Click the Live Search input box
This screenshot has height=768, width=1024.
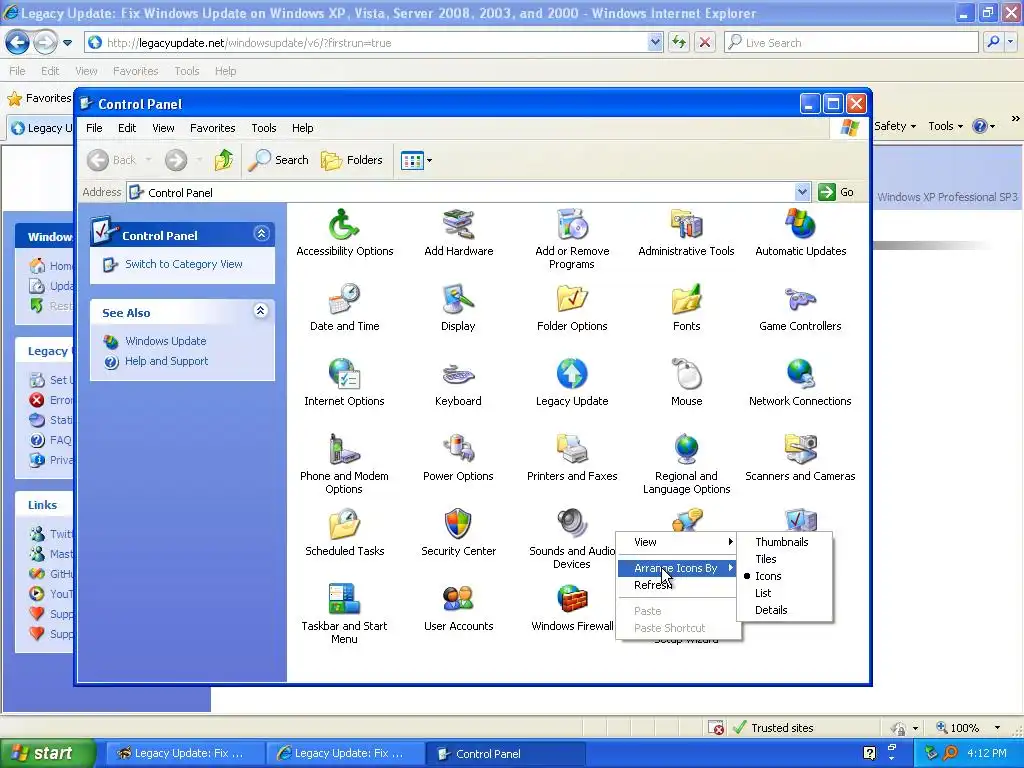tap(851, 42)
